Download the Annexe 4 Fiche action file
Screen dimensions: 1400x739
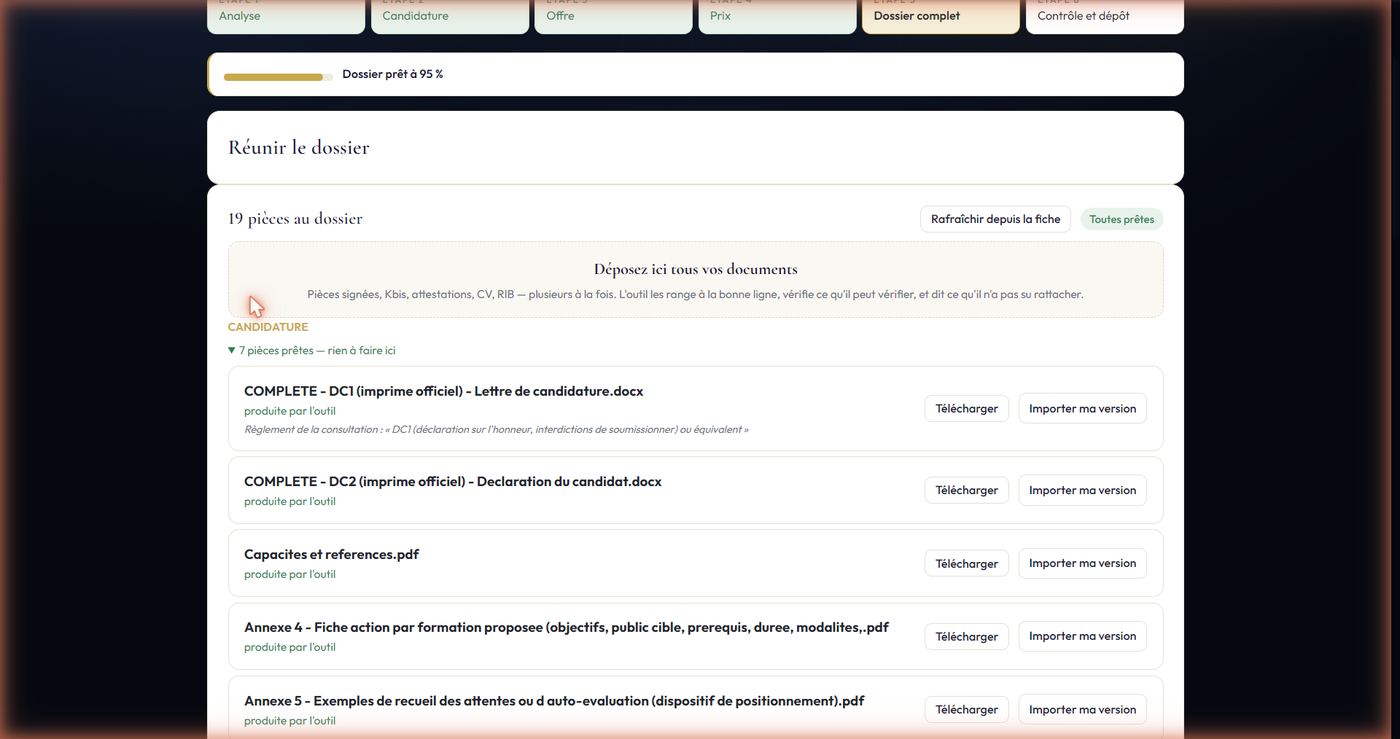coord(967,636)
